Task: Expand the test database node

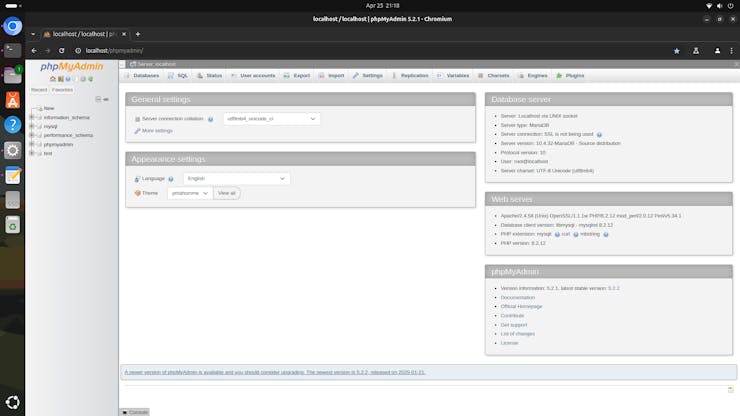Action: [32, 153]
